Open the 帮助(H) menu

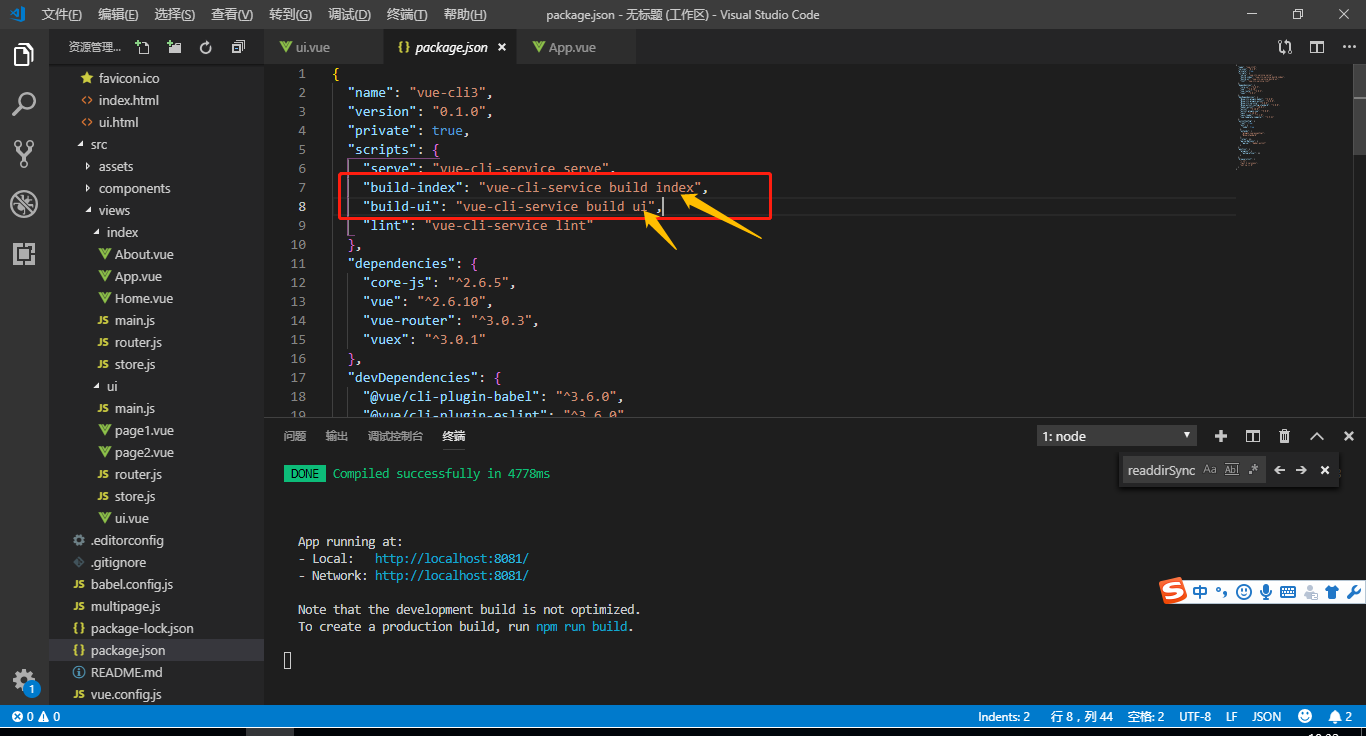(x=464, y=15)
